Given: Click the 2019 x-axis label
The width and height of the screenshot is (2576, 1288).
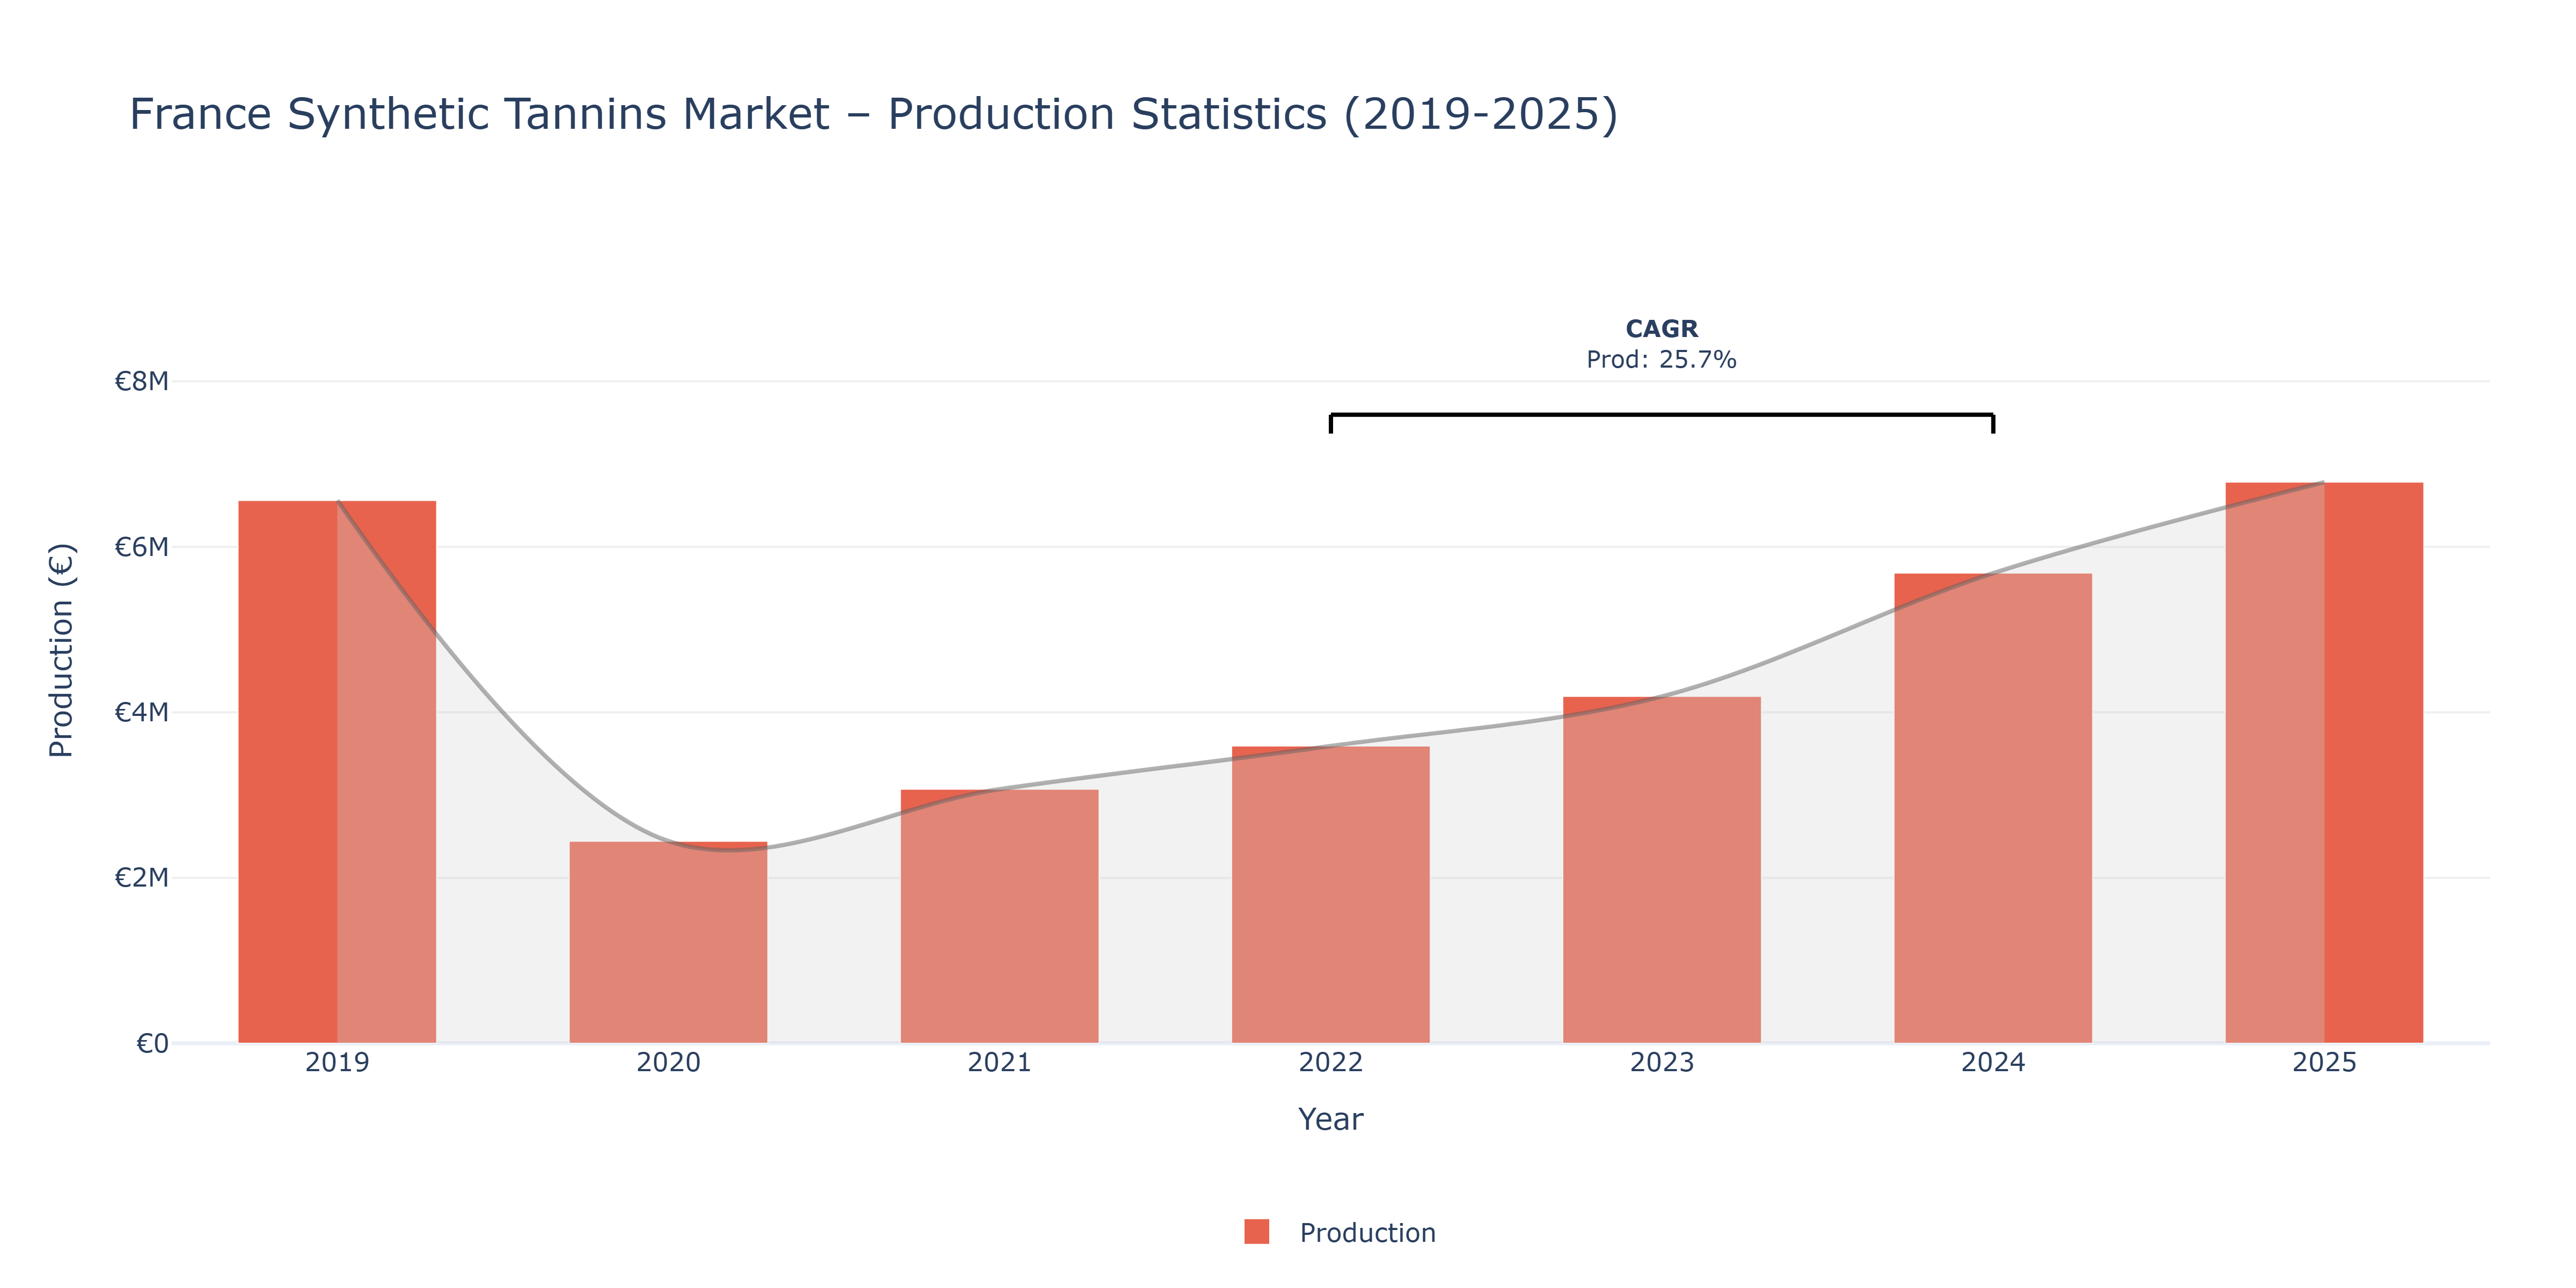Looking at the screenshot, I should click(x=337, y=1062).
